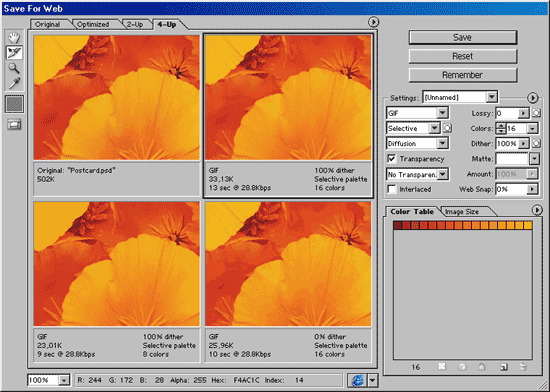Click the Colors value field showing 16

516,128
